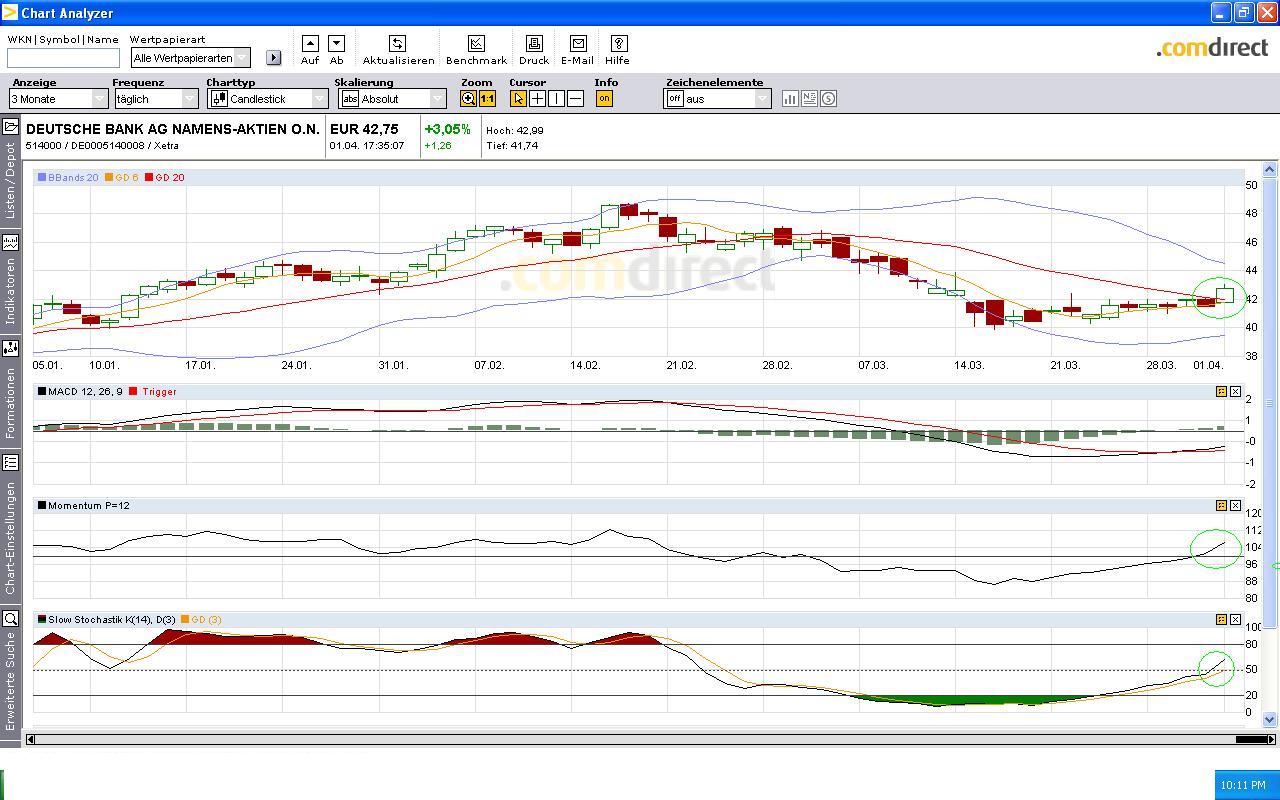Viewport: 1280px width, 800px height.
Task: Refresh chart with Aktualisieren icon
Action: pos(397,43)
